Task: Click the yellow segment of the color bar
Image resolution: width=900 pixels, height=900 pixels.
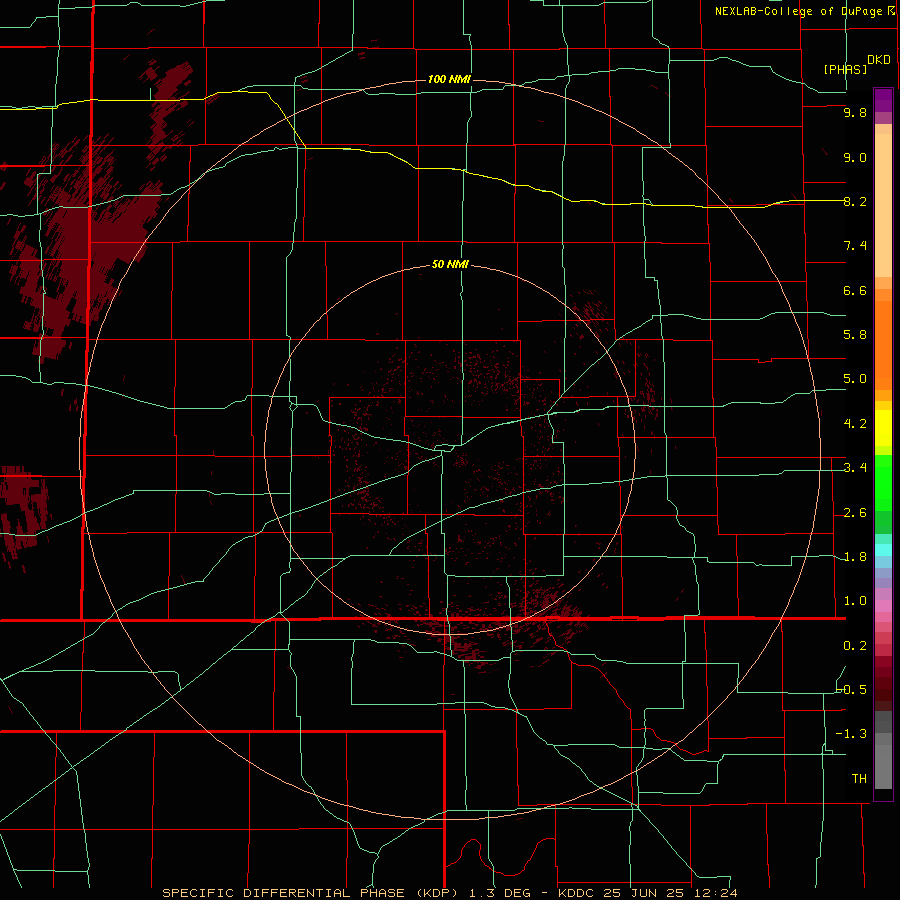Action: tap(883, 428)
